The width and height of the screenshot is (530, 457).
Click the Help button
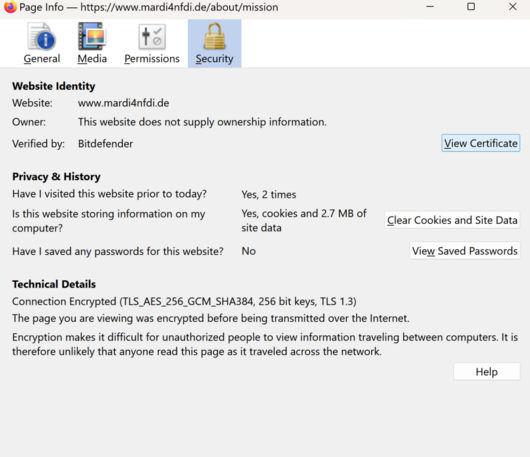[x=486, y=372]
